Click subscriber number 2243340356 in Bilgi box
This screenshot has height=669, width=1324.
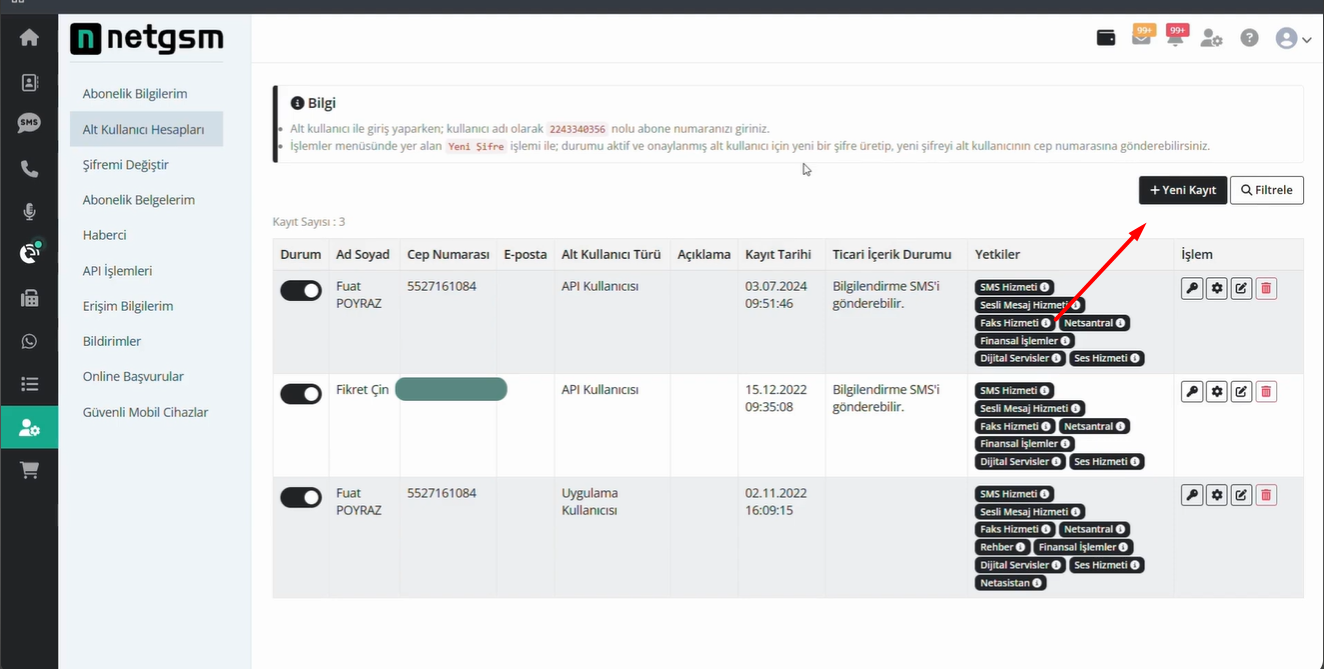pyautogui.click(x=578, y=129)
